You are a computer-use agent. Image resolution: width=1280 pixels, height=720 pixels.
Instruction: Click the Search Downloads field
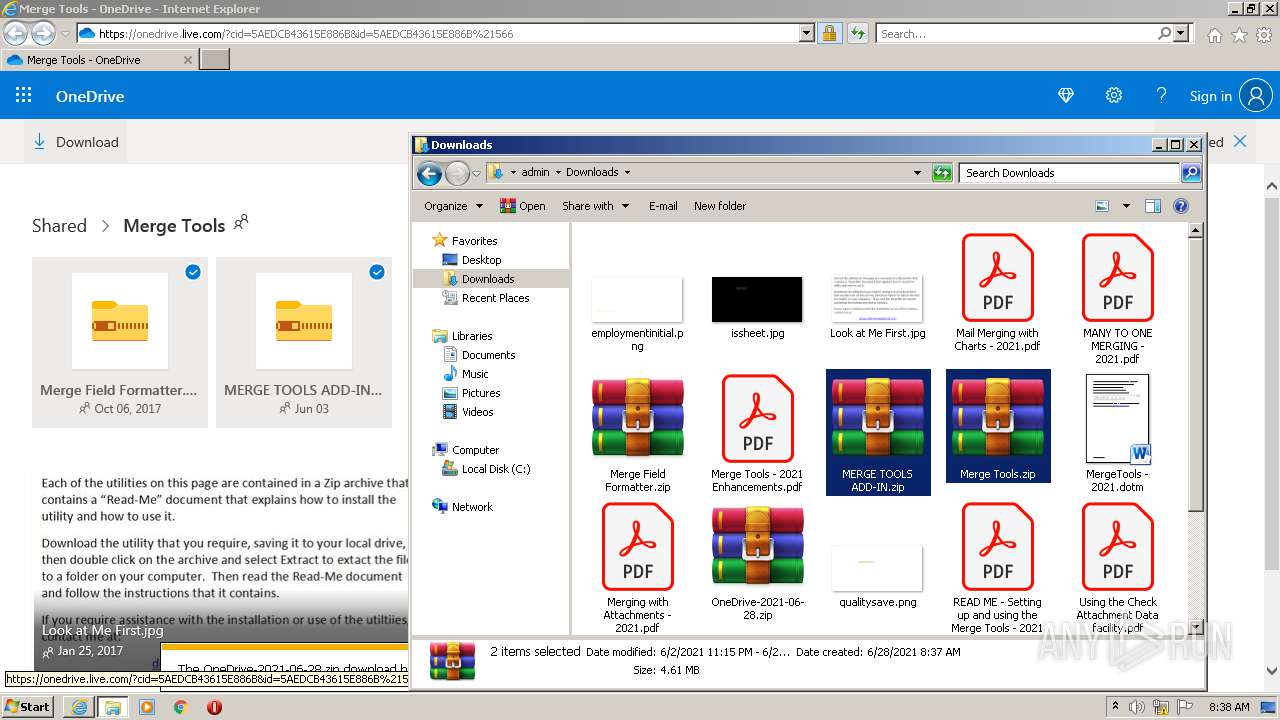pos(1070,173)
